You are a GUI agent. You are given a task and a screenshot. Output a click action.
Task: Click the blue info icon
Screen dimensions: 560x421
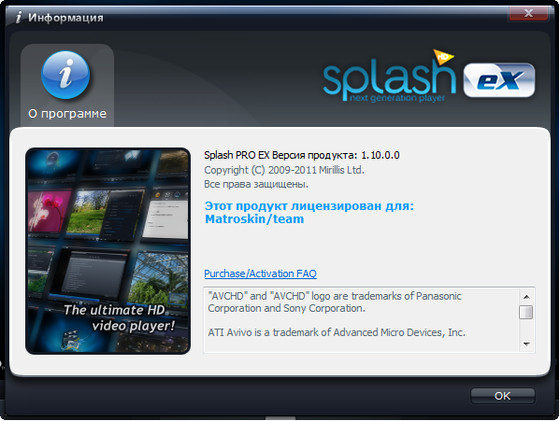tap(65, 75)
